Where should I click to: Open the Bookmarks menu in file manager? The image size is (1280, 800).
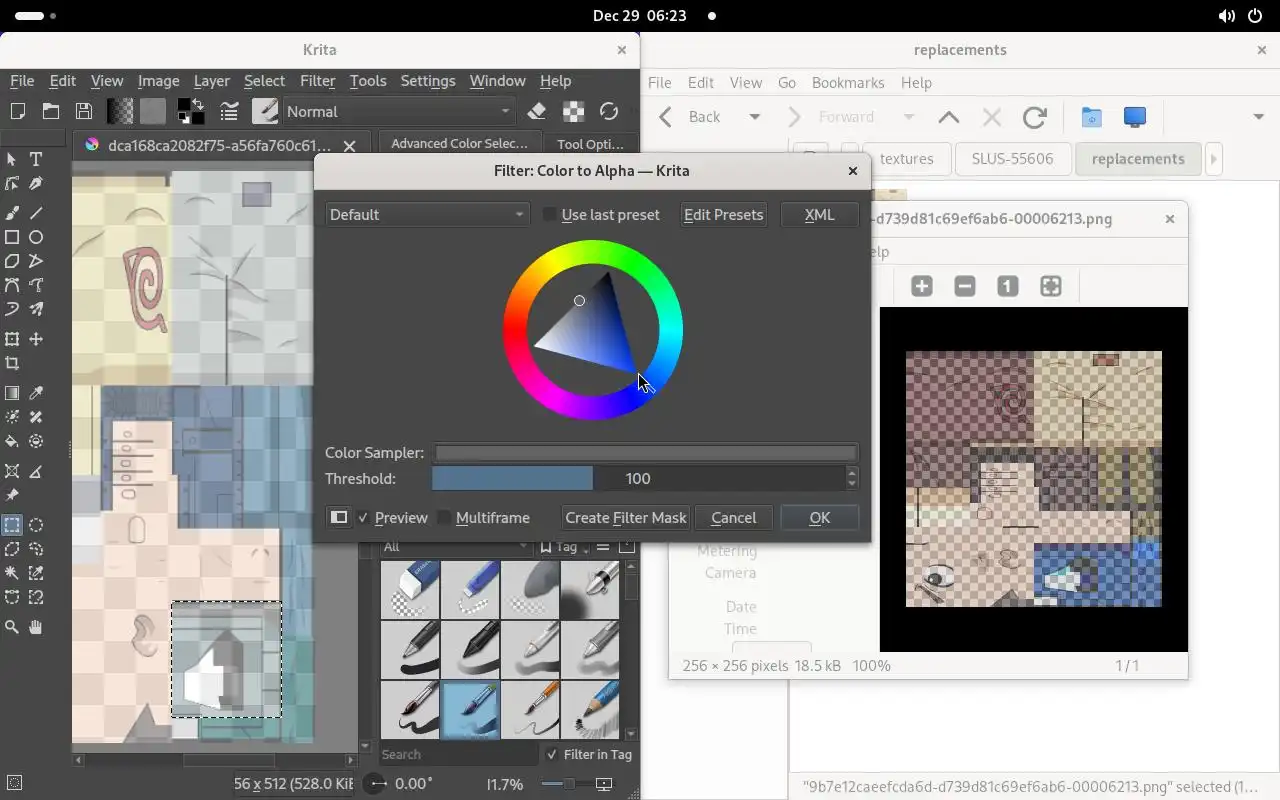(x=848, y=83)
